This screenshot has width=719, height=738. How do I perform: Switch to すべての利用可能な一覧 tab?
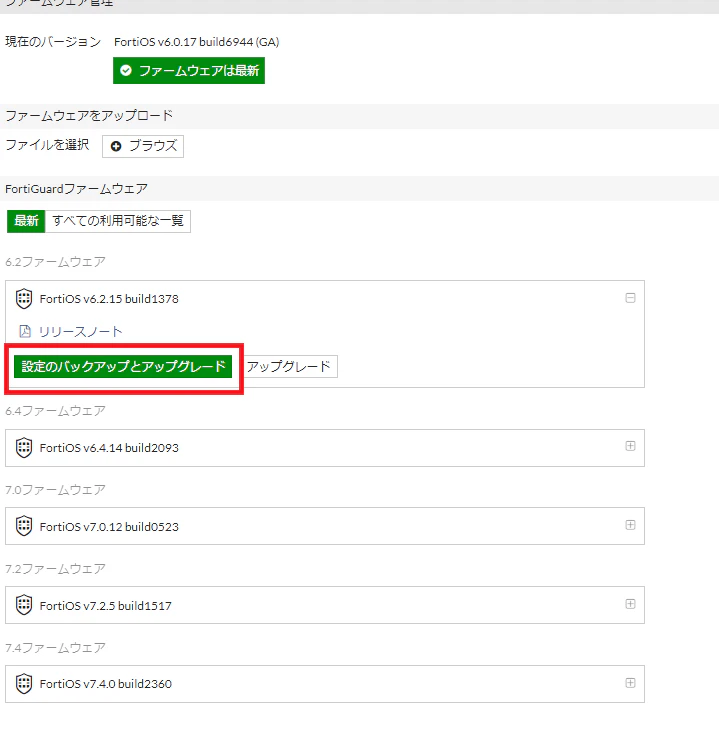[x=118, y=221]
